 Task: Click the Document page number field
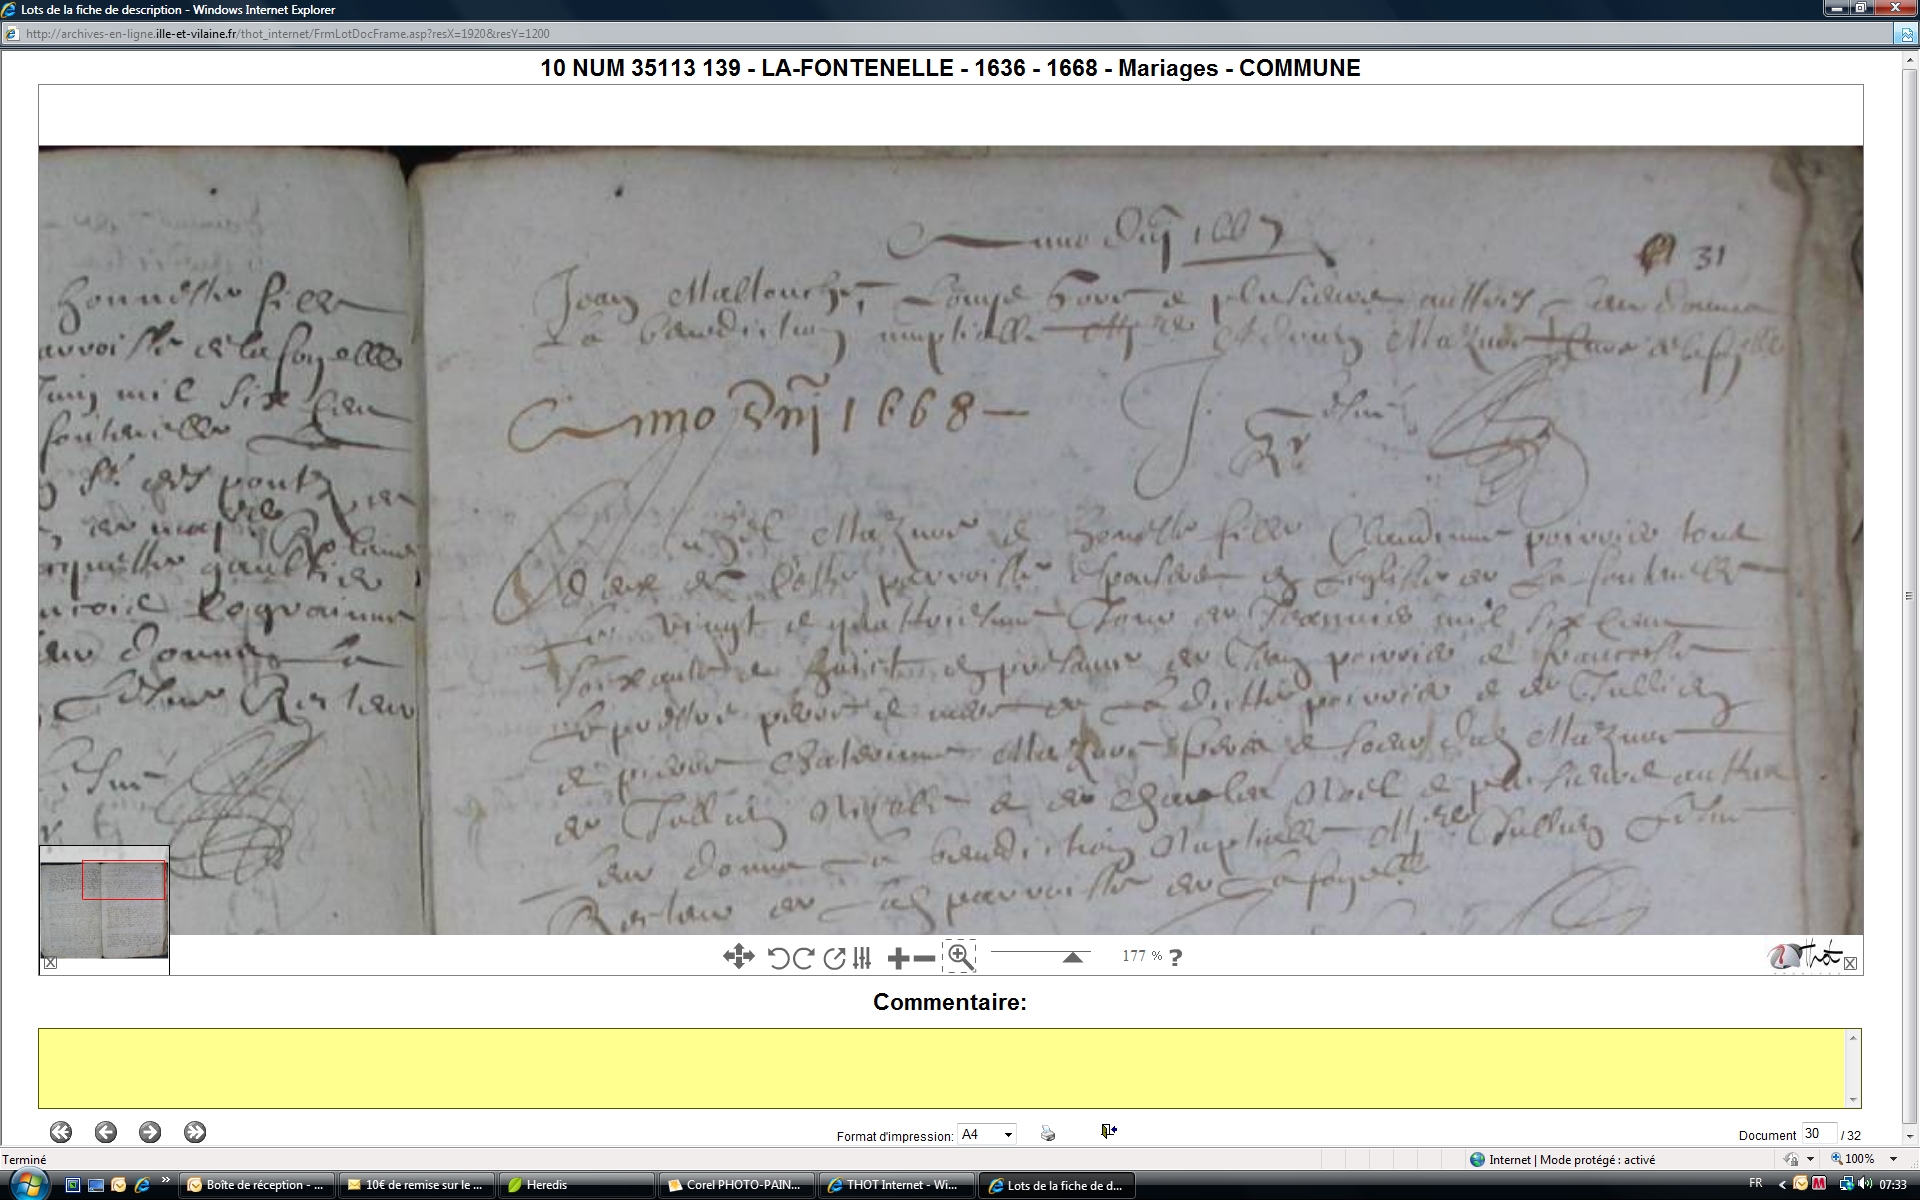coord(1817,1134)
